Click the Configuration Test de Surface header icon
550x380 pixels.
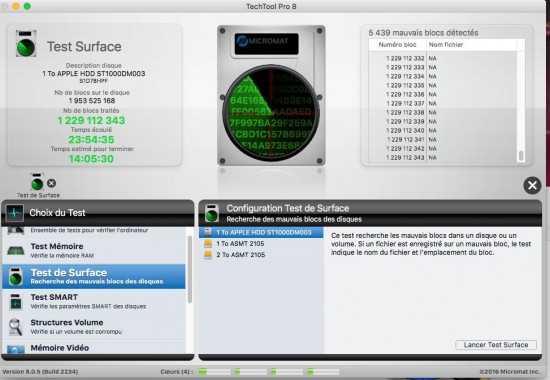pos(212,213)
